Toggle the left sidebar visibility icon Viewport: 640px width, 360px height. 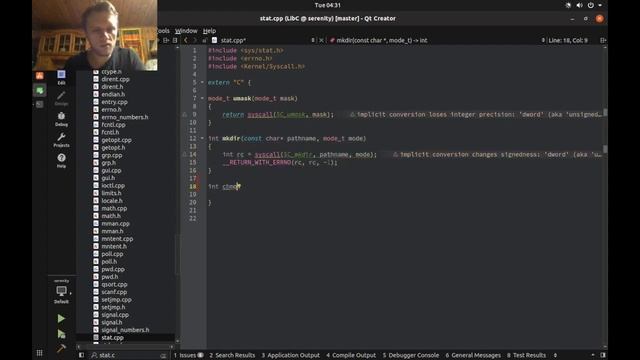coord(81,355)
